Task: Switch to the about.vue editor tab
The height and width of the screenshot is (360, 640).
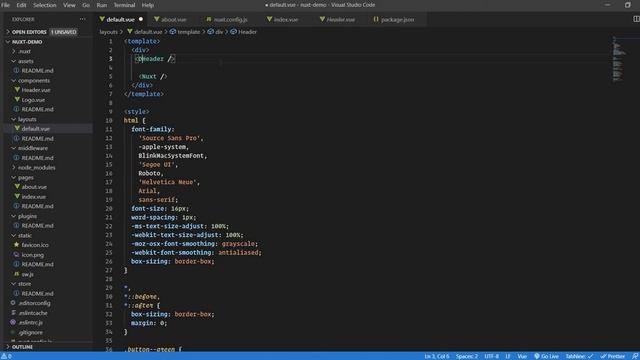Action: point(173,19)
